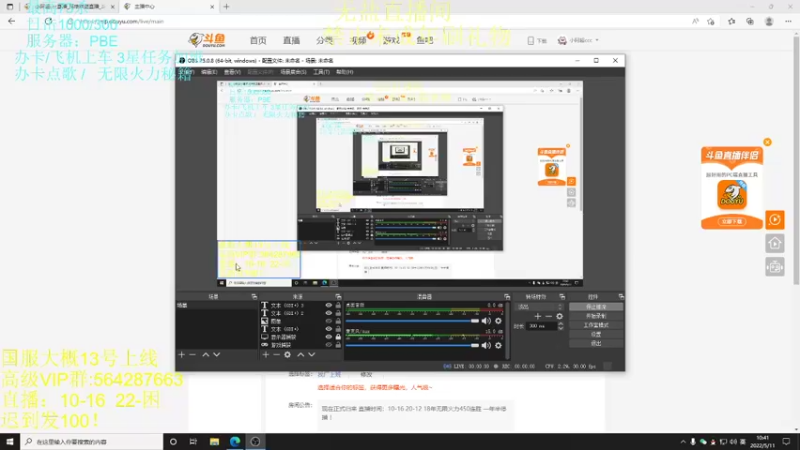Open File Explorer from taskbar
The image size is (800, 450).
point(214,442)
